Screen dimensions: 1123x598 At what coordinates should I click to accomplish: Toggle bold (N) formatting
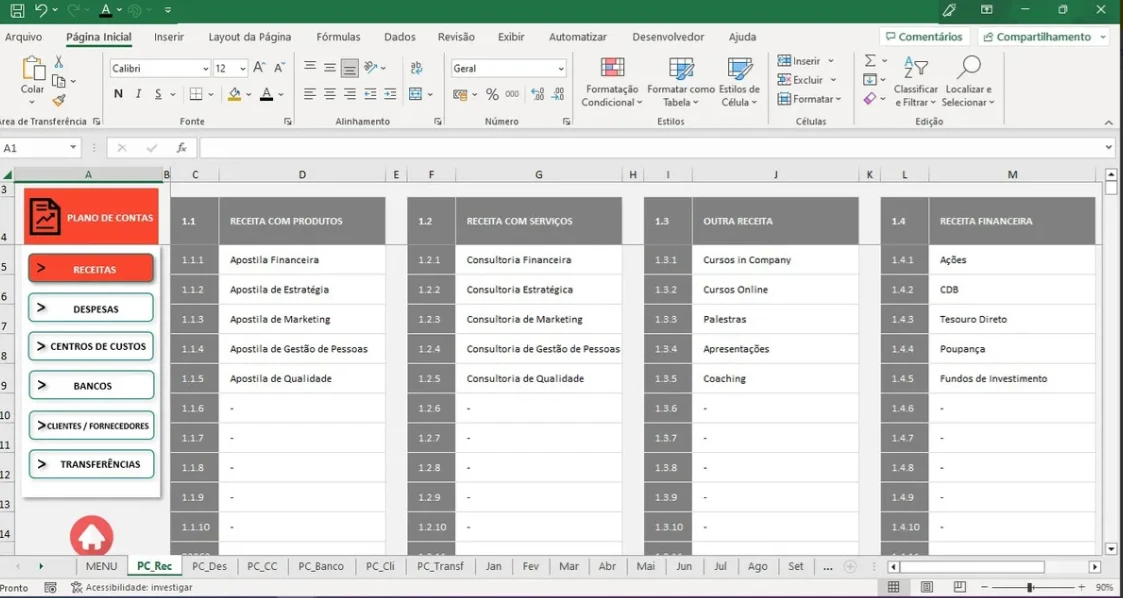tap(118, 94)
